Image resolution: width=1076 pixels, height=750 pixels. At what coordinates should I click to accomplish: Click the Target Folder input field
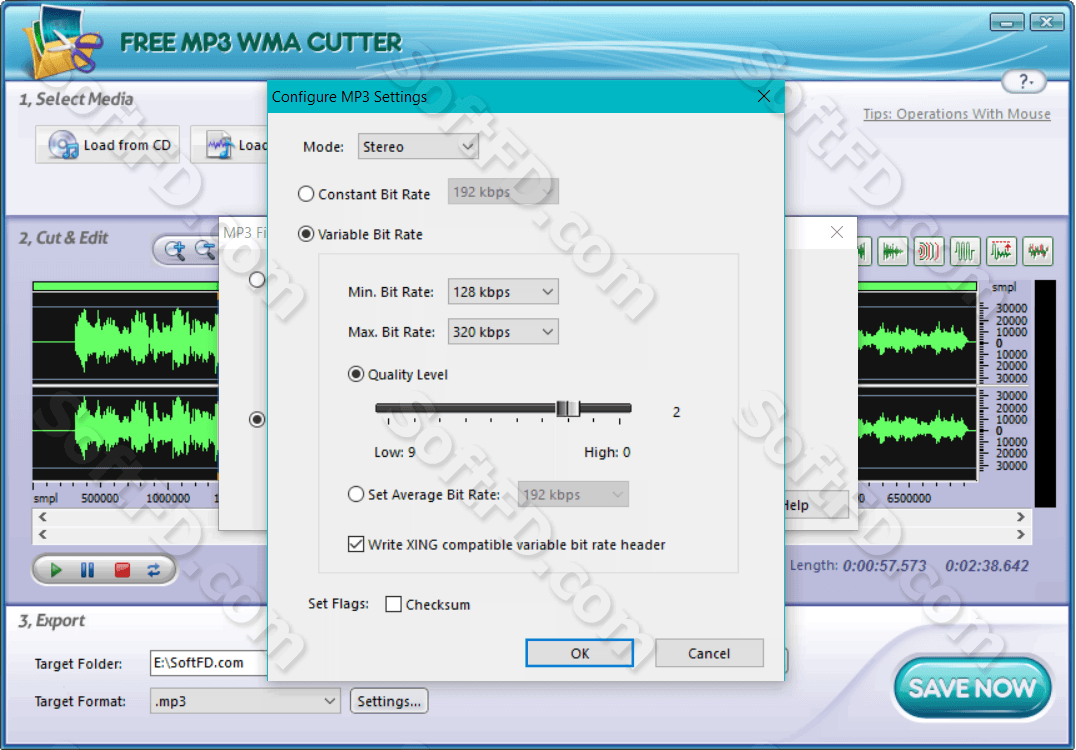coord(208,663)
